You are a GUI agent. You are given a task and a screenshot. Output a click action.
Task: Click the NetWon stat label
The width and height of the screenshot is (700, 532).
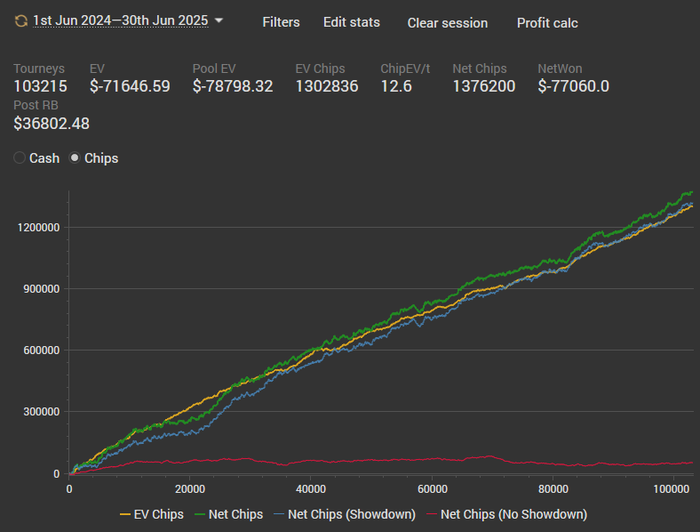(560, 69)
